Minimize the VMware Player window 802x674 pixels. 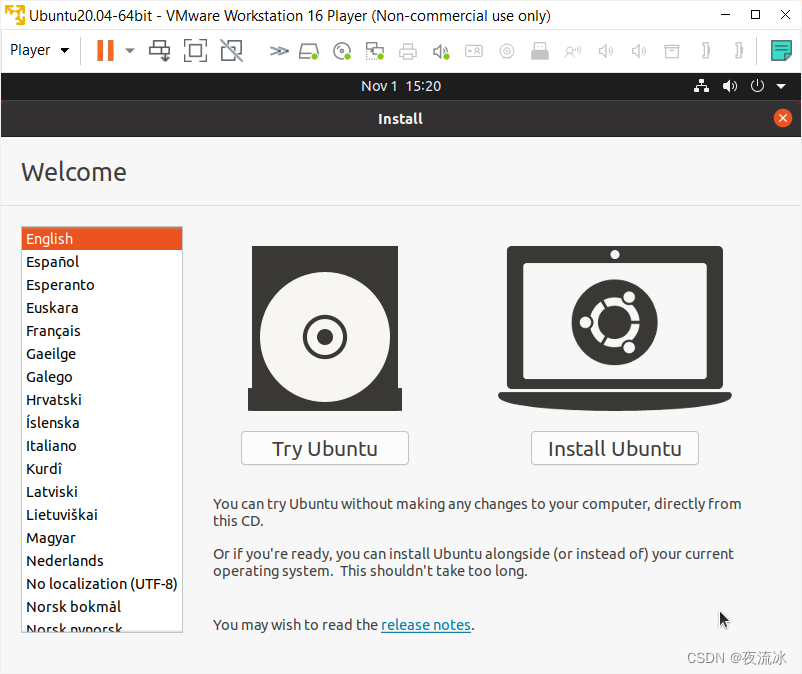[x=725, y=15]
